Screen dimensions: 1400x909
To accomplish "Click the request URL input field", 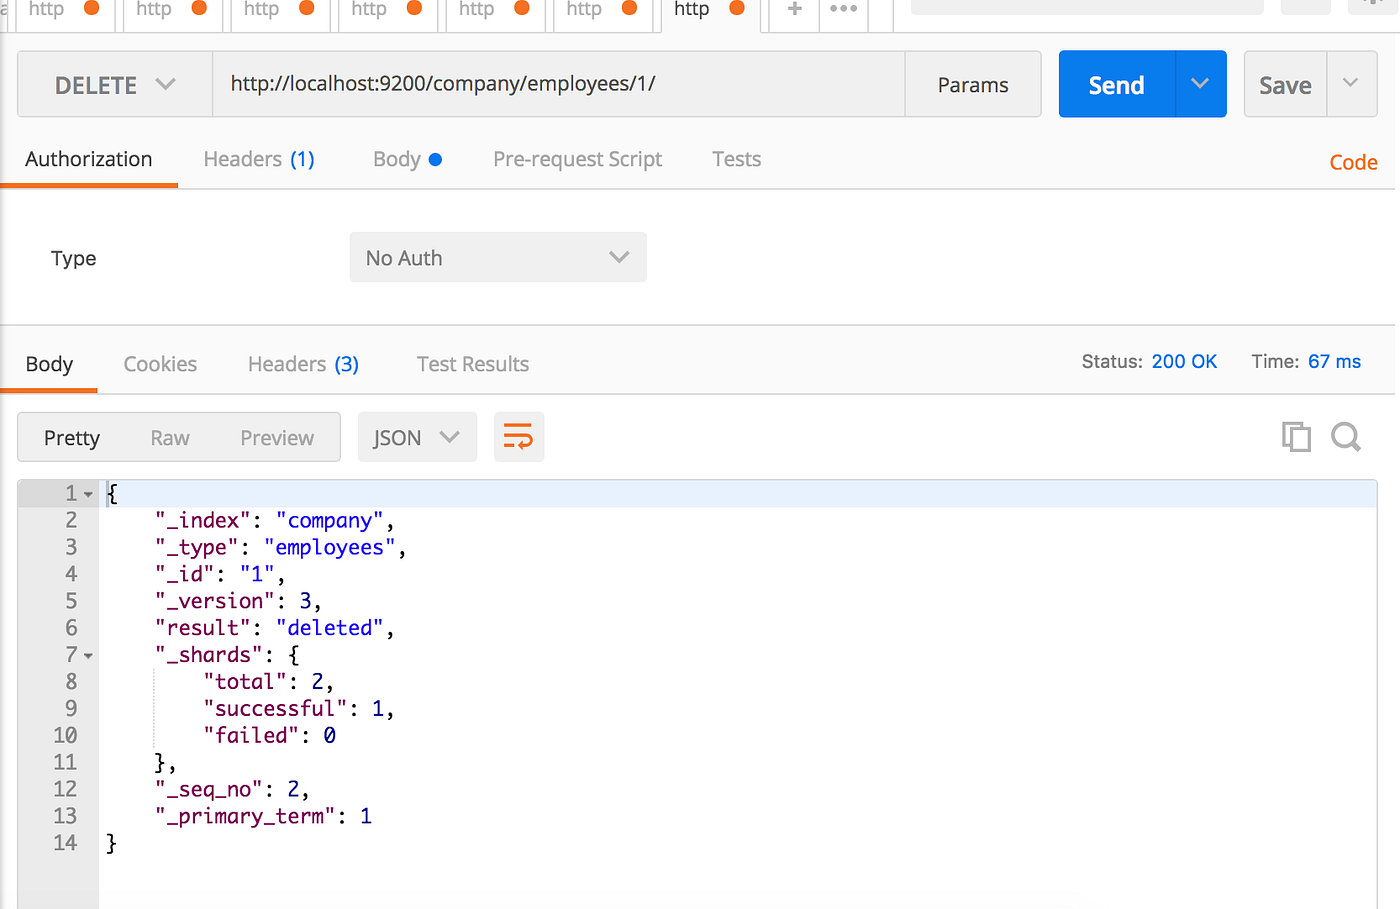I will [x=560, y=84].
